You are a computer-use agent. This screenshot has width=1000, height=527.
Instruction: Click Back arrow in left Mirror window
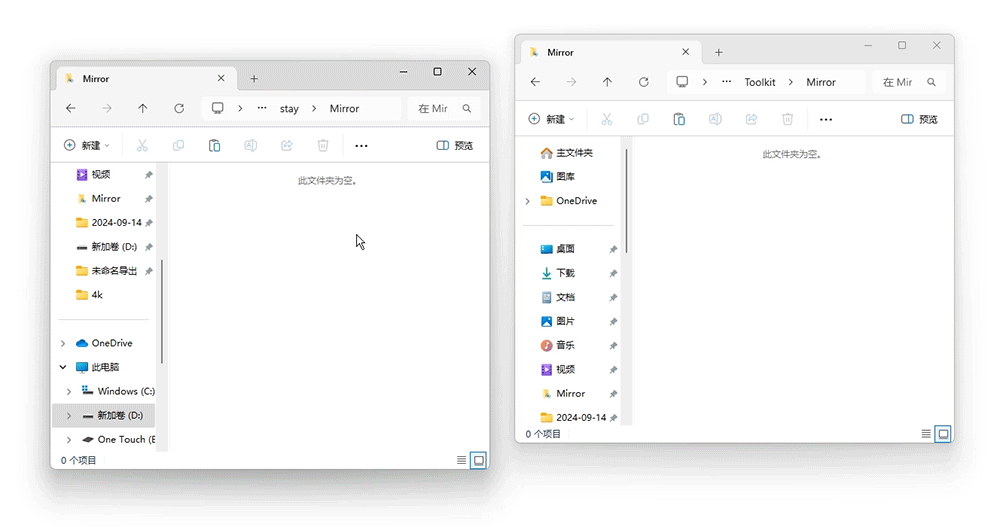71,108
